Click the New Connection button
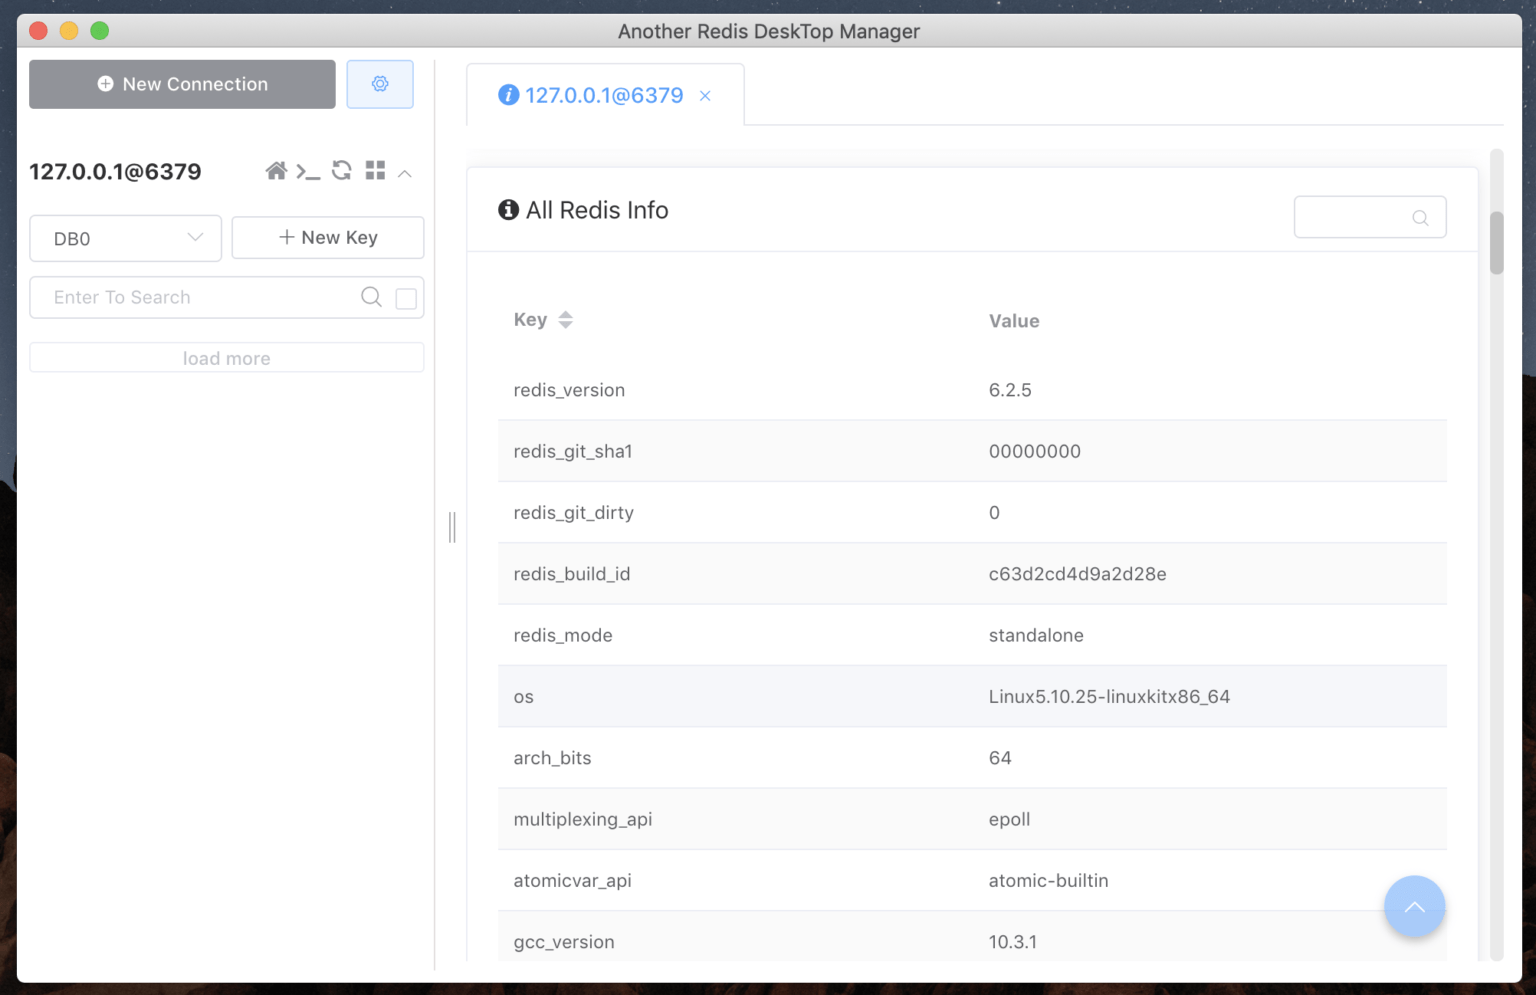Screen dimensions: 1536x995 182,84
